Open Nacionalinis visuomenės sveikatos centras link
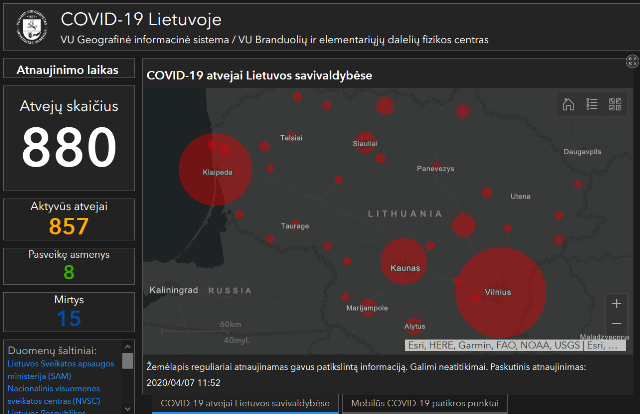 click(x=54, y=395)
